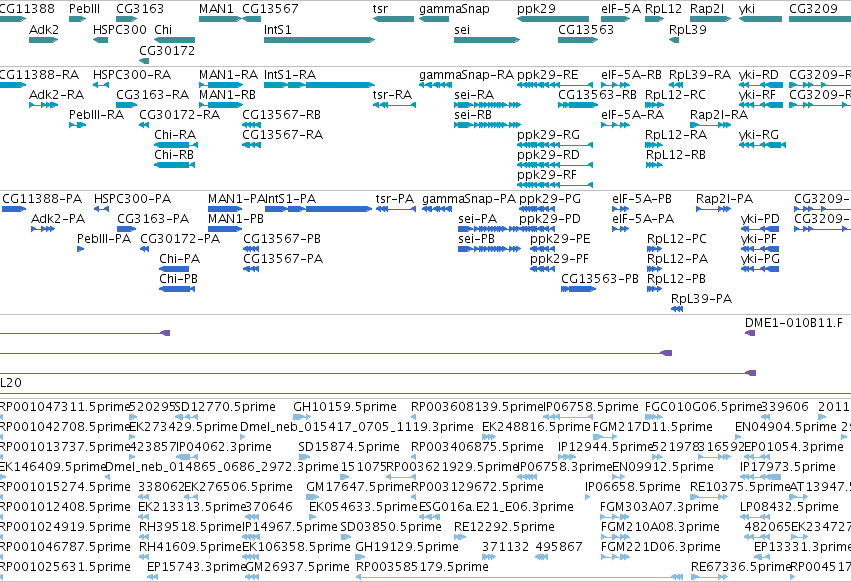Image resolution: width=851 pixels, height=582 pixels.
Task: Select the eIF-5A-RA transcript label
Action: click(632, 115)
